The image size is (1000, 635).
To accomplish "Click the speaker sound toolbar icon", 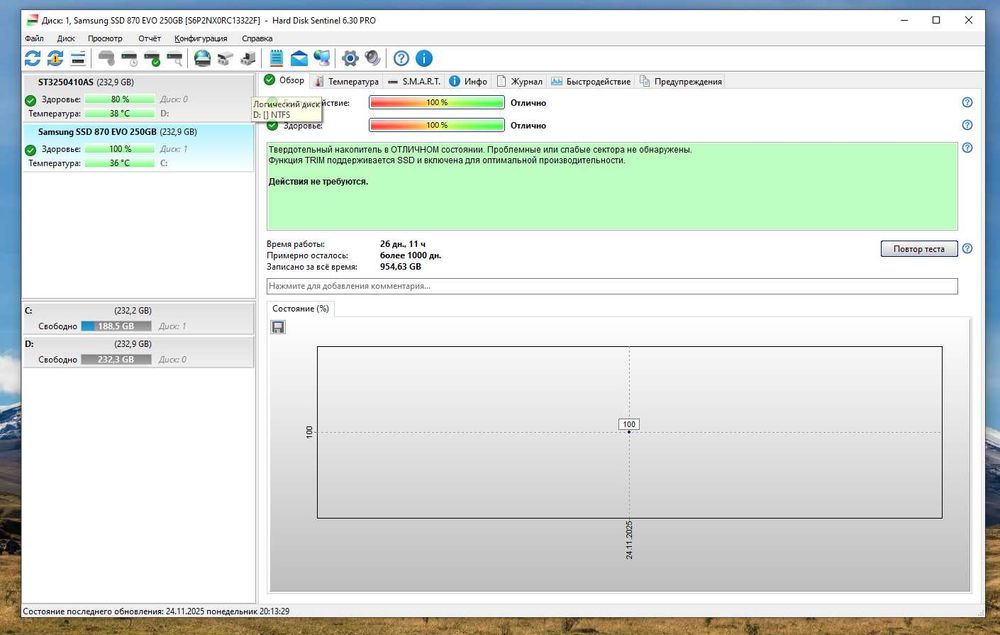I will click(372, 59).
